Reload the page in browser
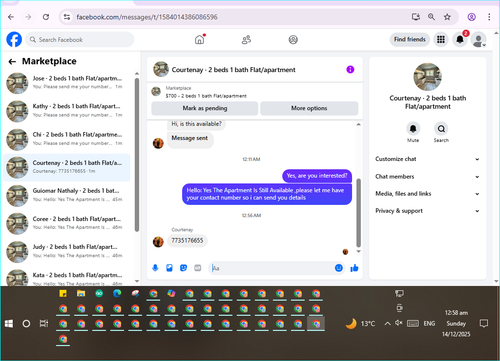 tap(46, 17)
